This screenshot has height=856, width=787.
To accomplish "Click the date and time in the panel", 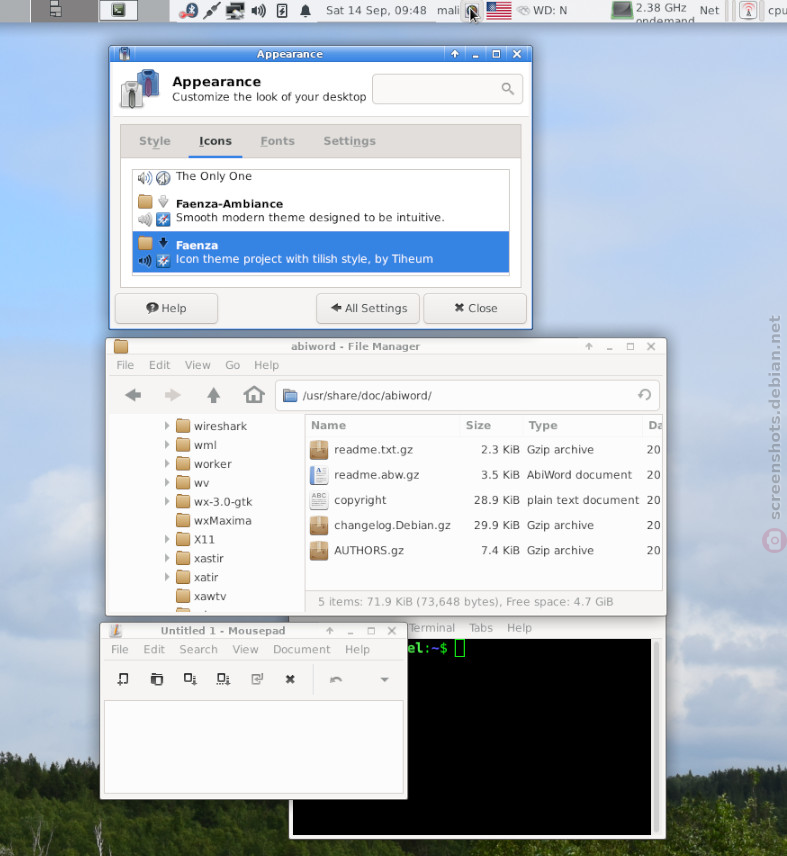I will click(376, 10).
